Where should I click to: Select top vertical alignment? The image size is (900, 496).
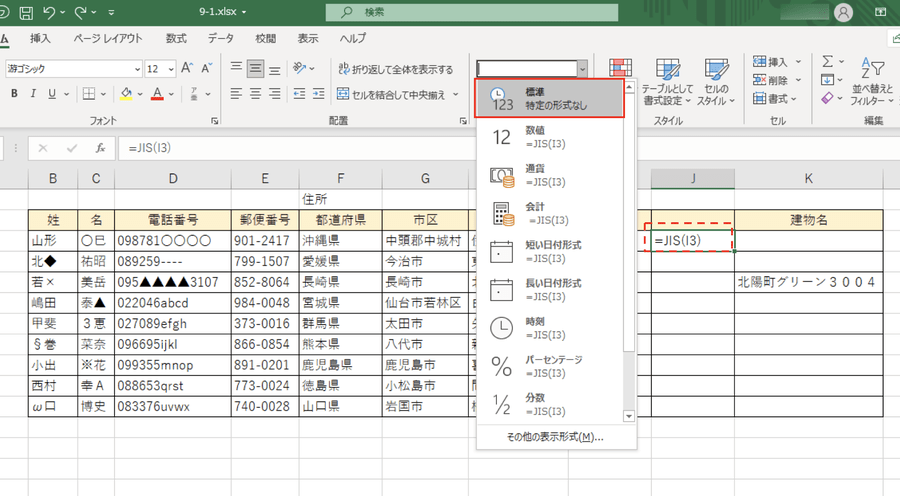click(x=236, y=68)
